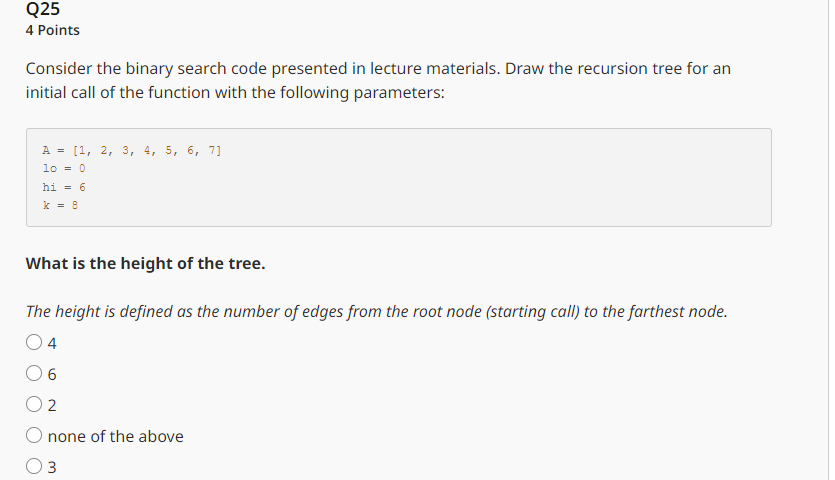The width and height of the screenshot is (835, 480).
Task: Click the option label text '2'
Action: (52, 405)
